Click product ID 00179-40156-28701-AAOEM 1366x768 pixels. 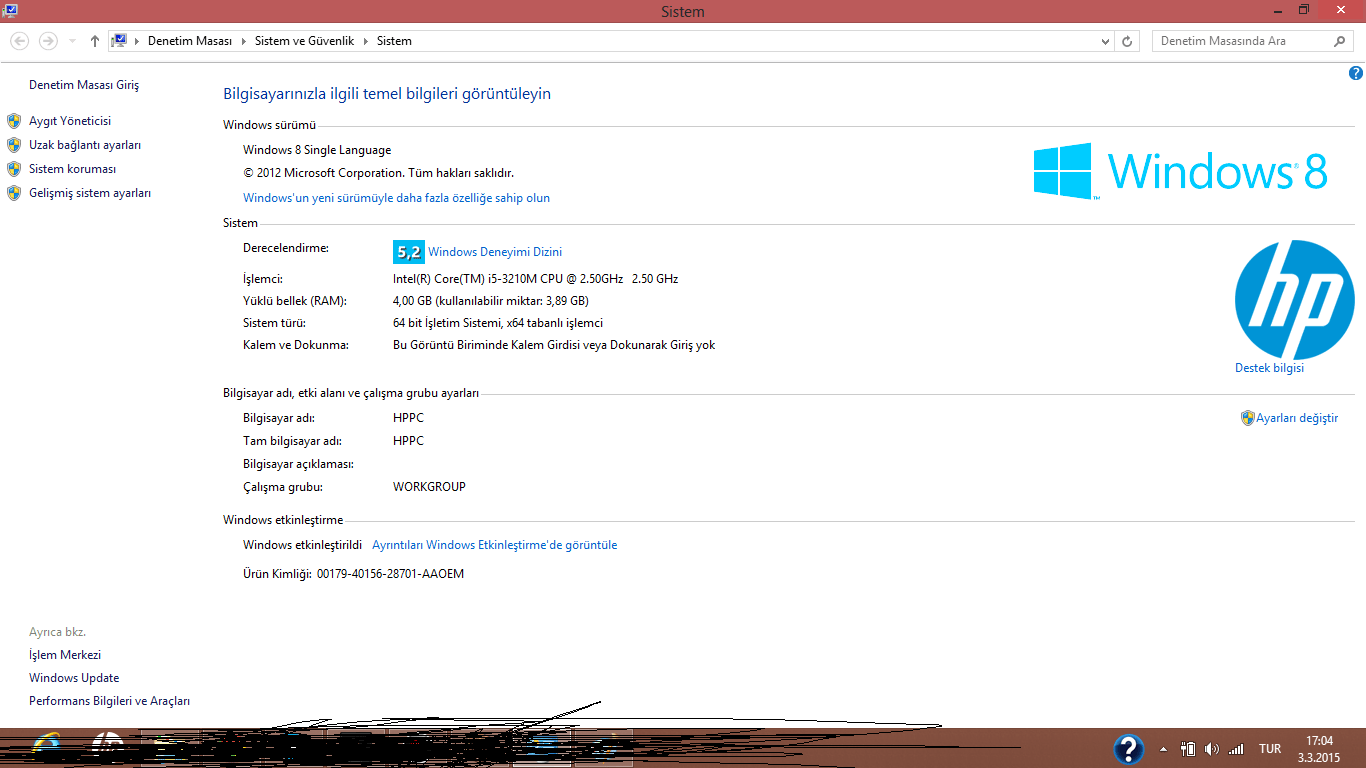point(390,574)
